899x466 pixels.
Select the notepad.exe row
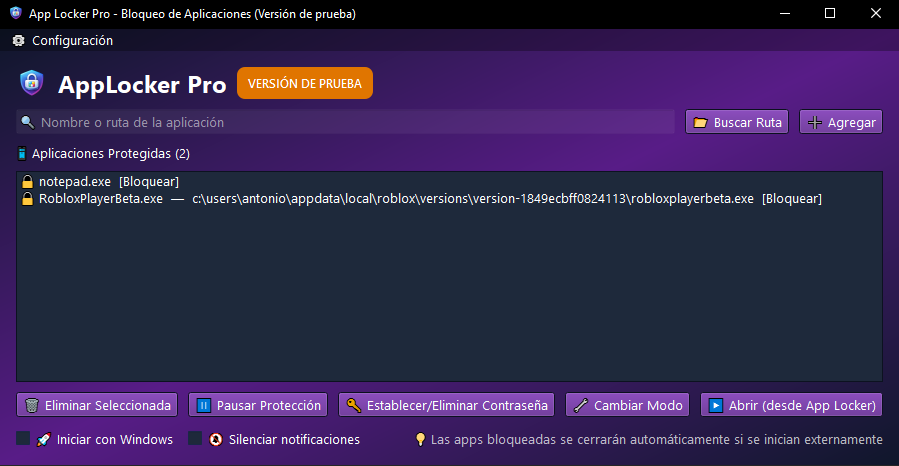(449, 182)
